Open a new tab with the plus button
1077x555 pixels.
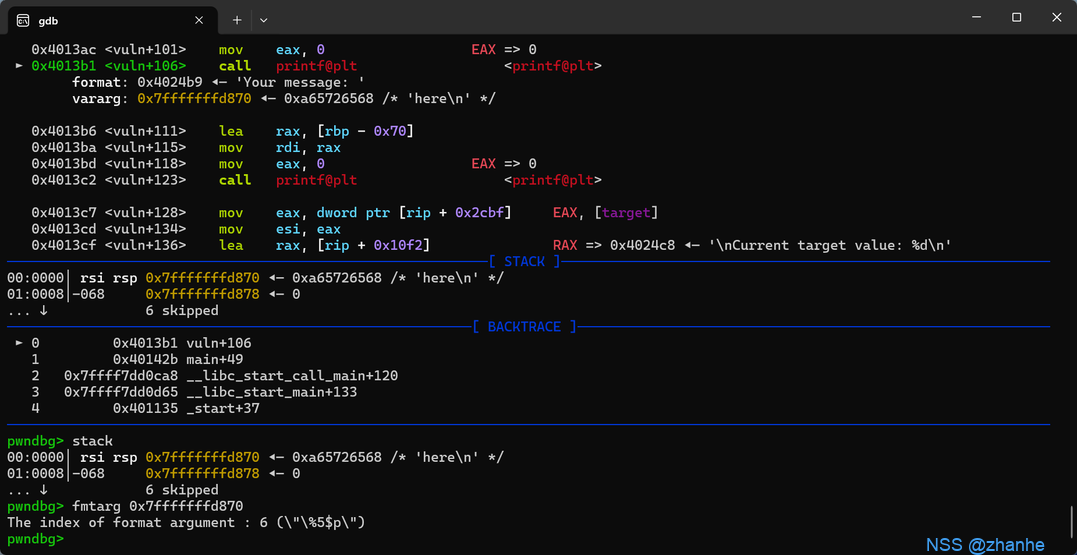point(237,19)
